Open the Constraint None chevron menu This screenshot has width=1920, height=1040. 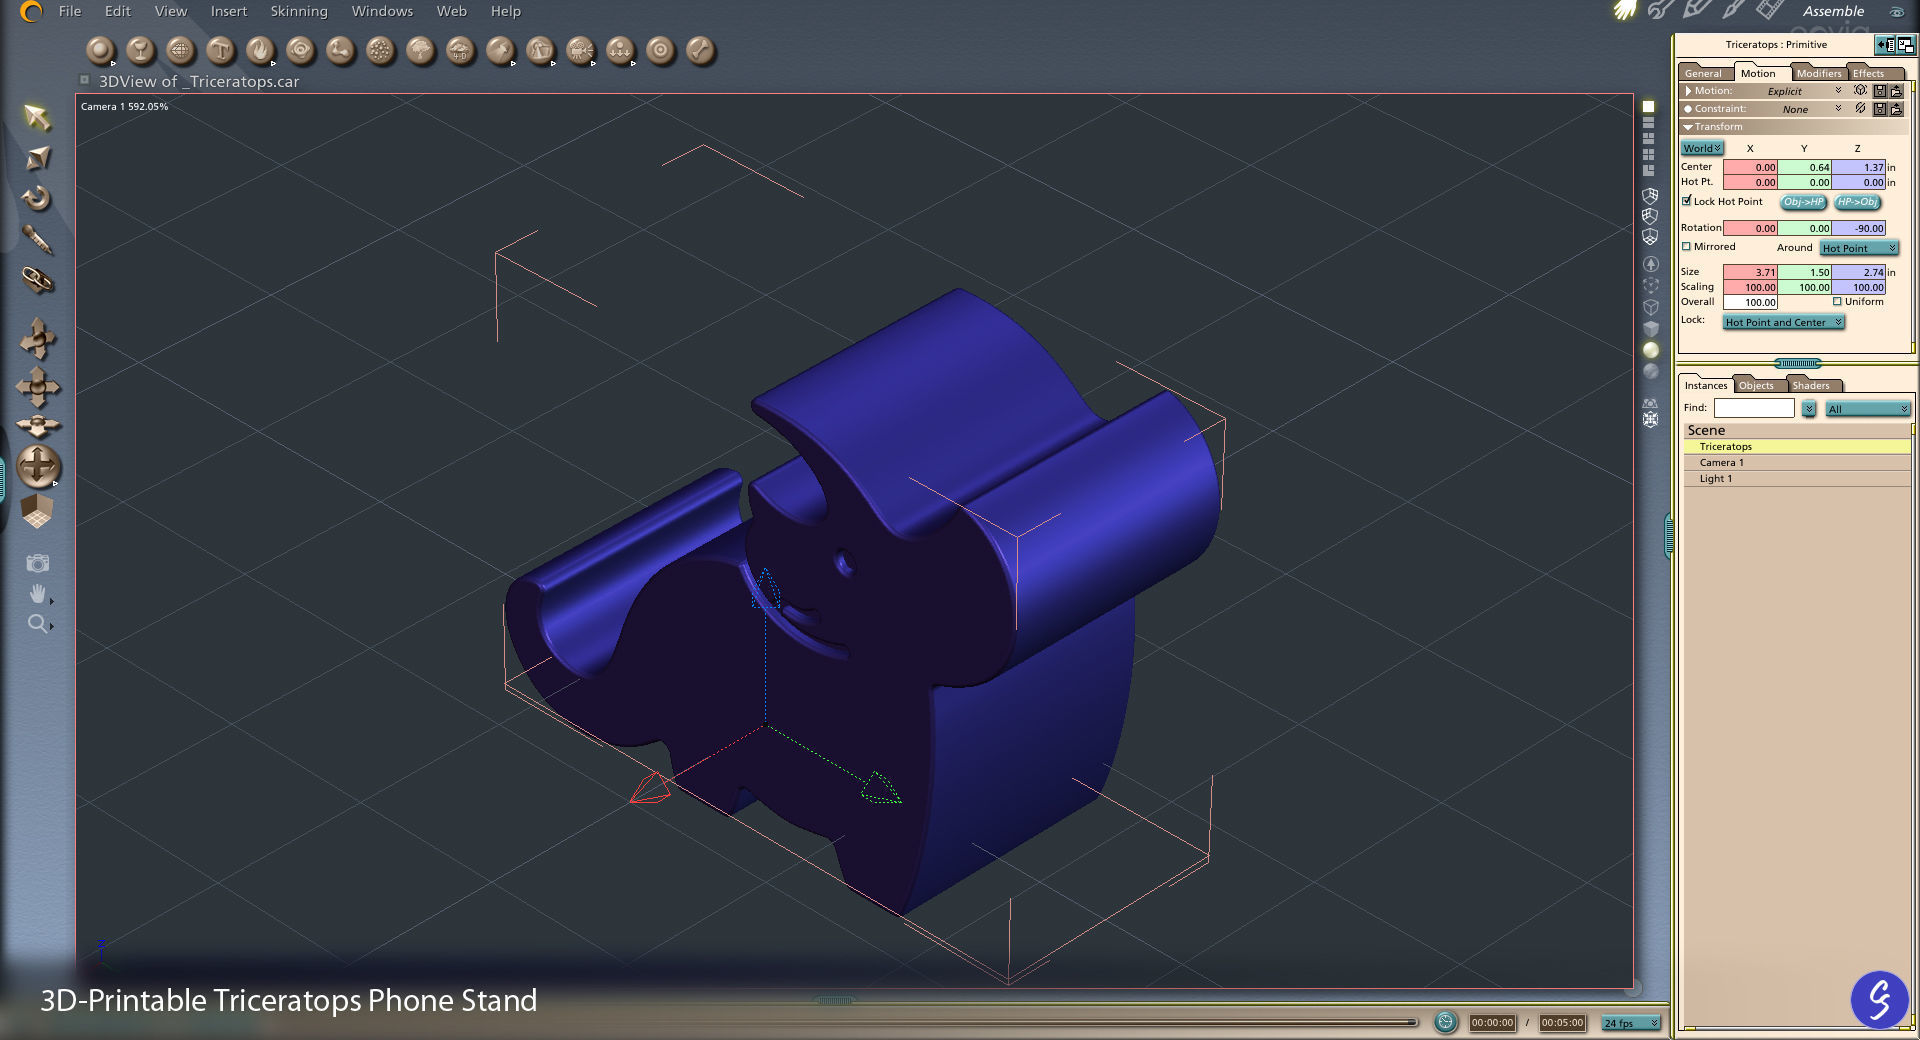1838,108
